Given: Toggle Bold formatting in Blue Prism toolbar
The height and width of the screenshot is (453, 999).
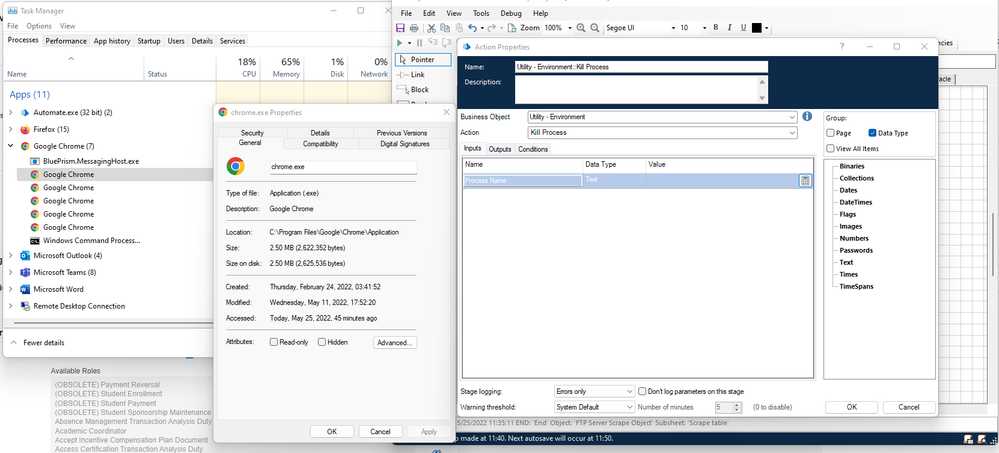Looking at the screenshot, I should click(715, 27).
